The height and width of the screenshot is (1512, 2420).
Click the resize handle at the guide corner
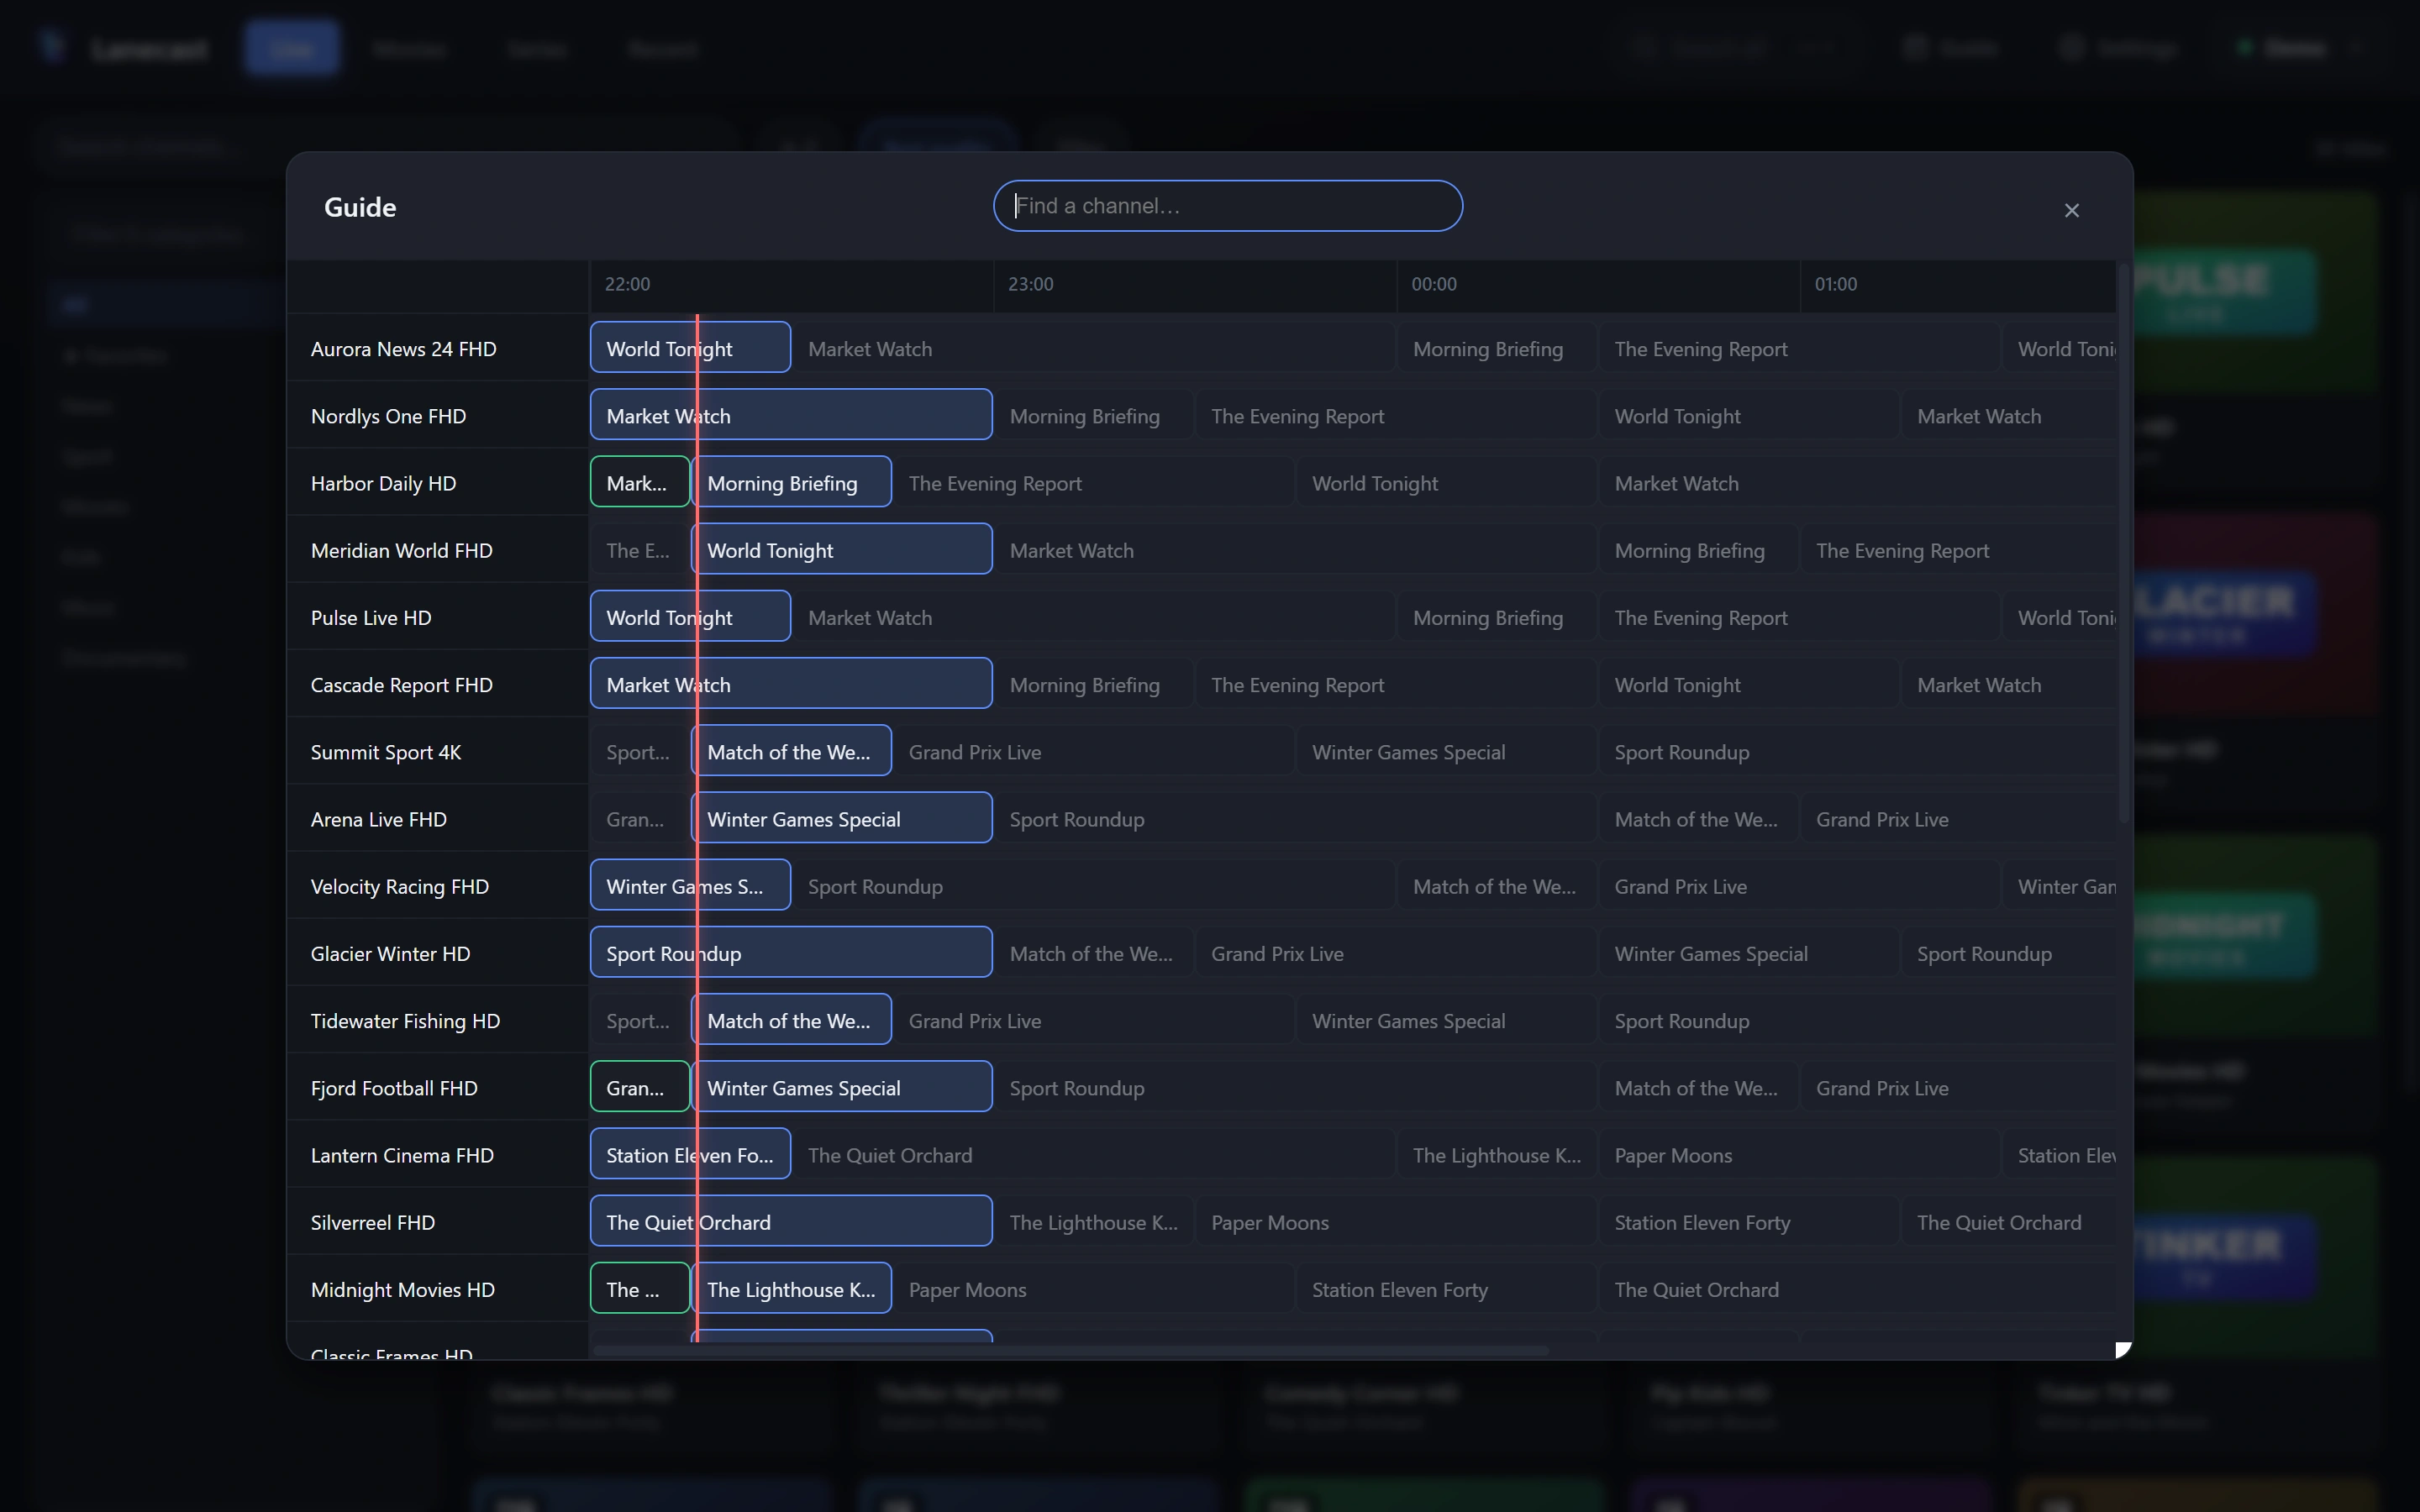point(2123,1350)
